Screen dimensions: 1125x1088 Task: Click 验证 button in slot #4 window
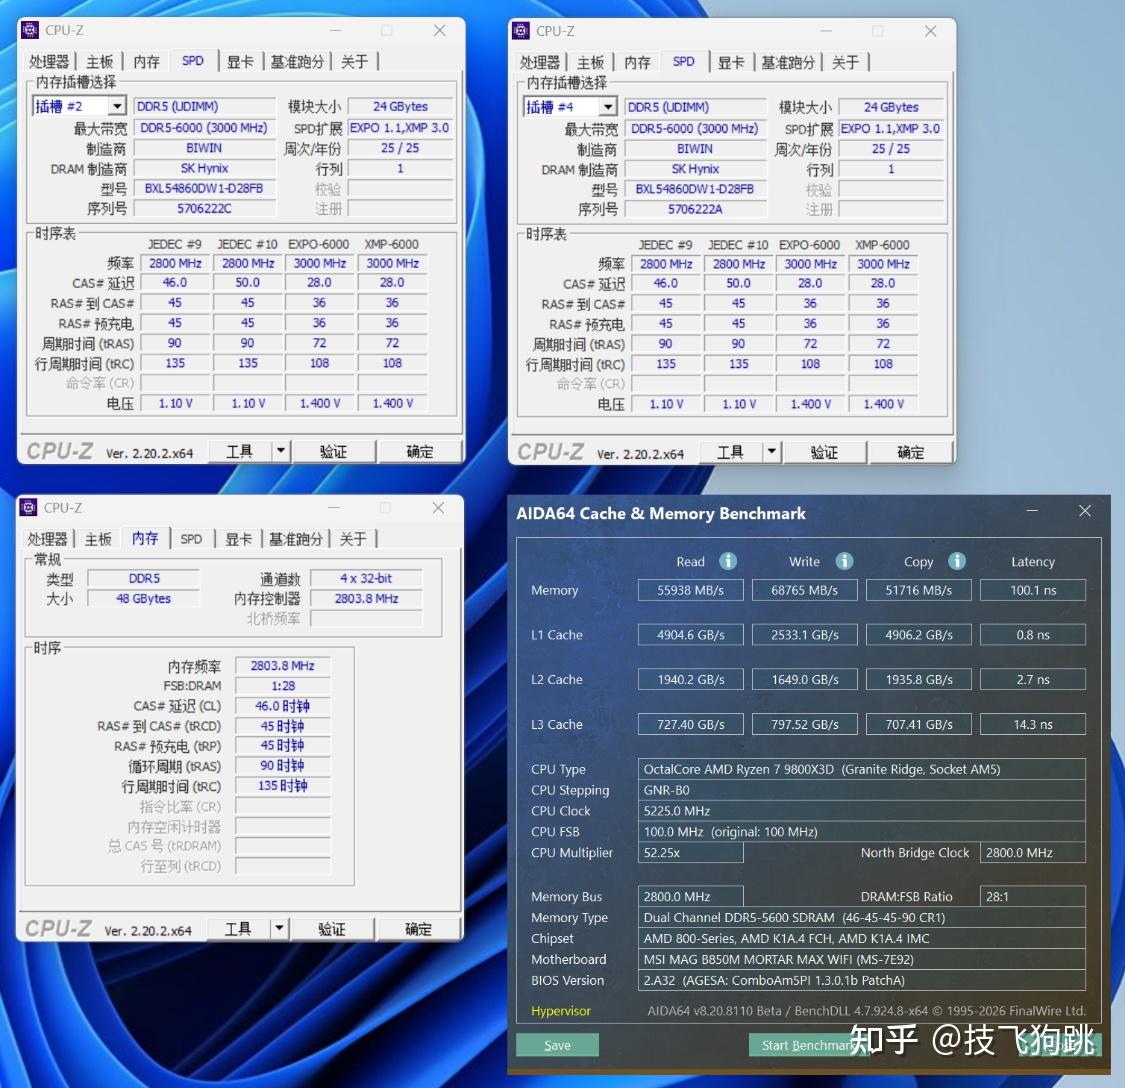coord(824,452)
